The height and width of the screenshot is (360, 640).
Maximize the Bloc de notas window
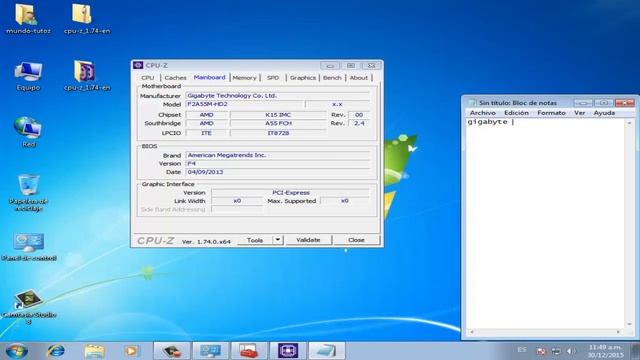tap(603, 103)
